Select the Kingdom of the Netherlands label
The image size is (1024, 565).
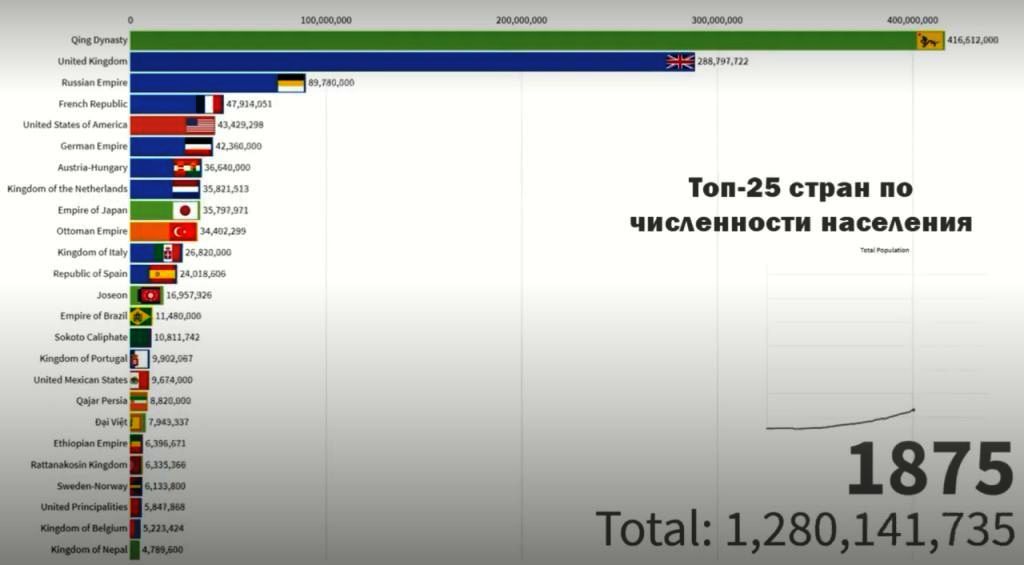(67, 189)
